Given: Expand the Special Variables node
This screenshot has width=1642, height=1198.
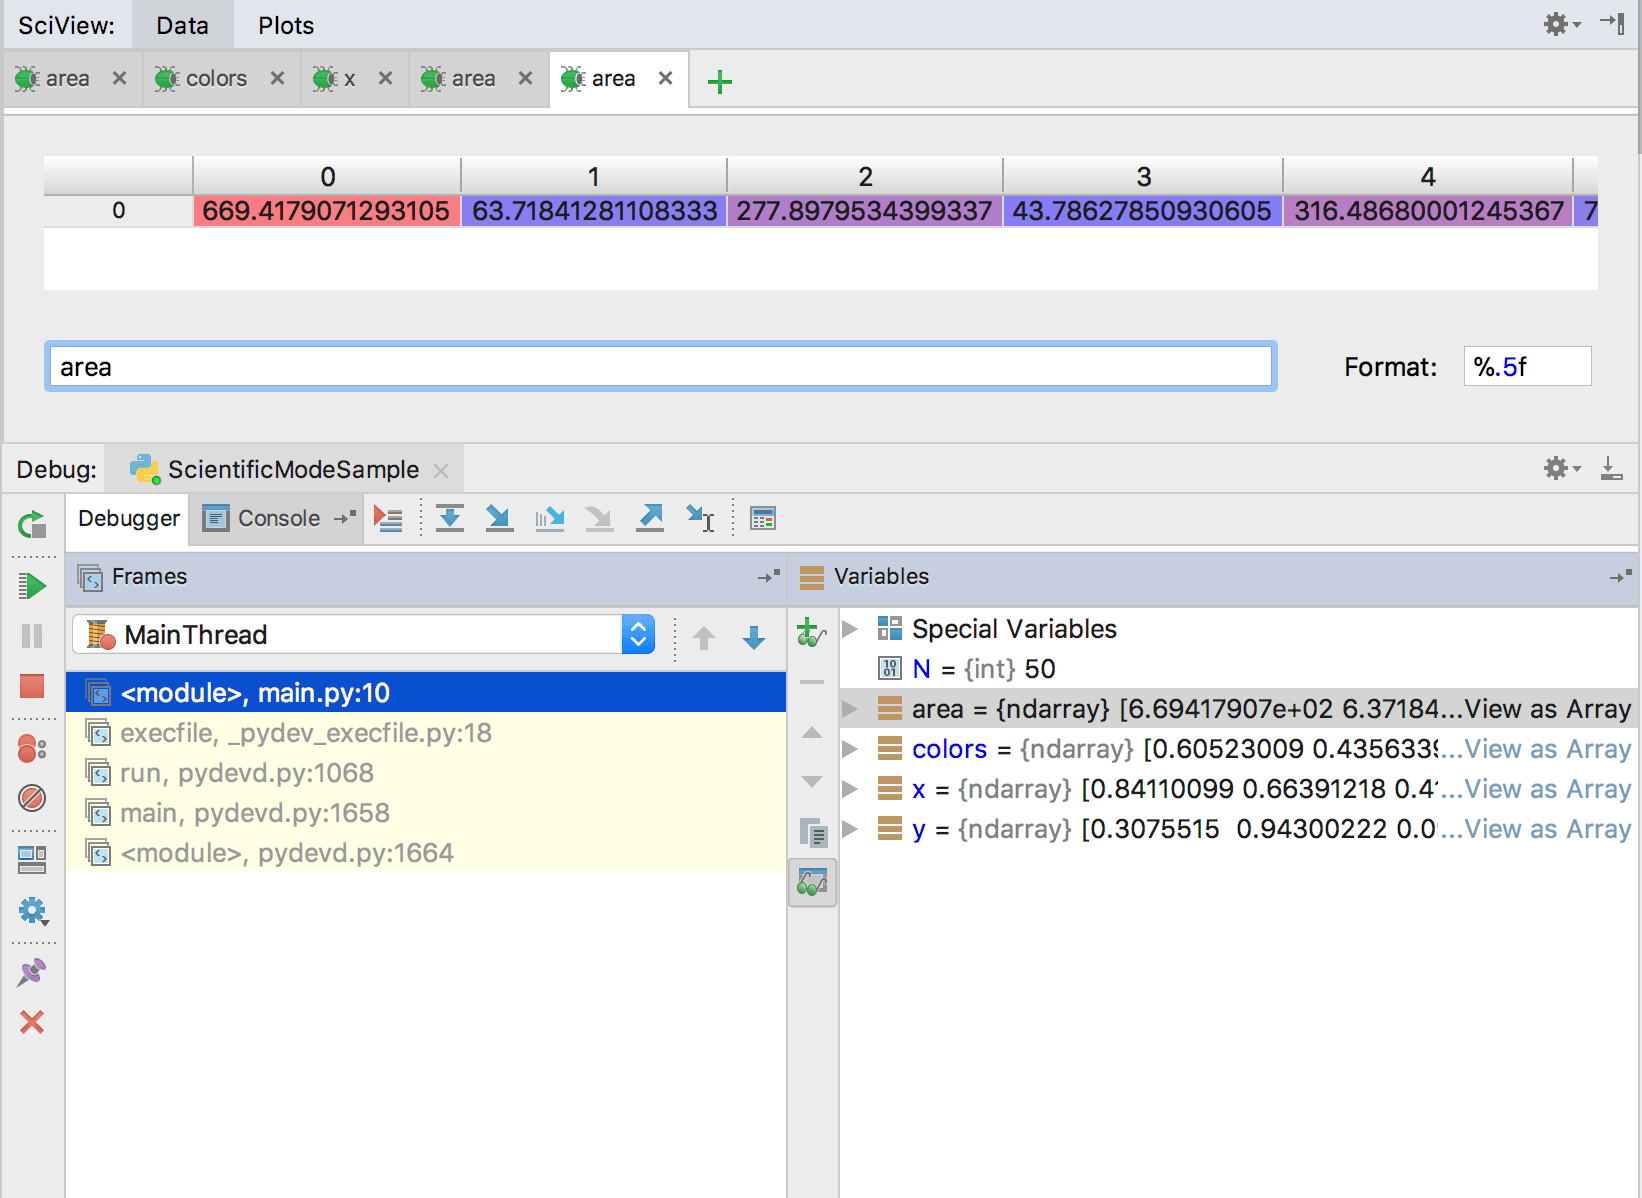Looking at the screenshot, I should 851,629.
